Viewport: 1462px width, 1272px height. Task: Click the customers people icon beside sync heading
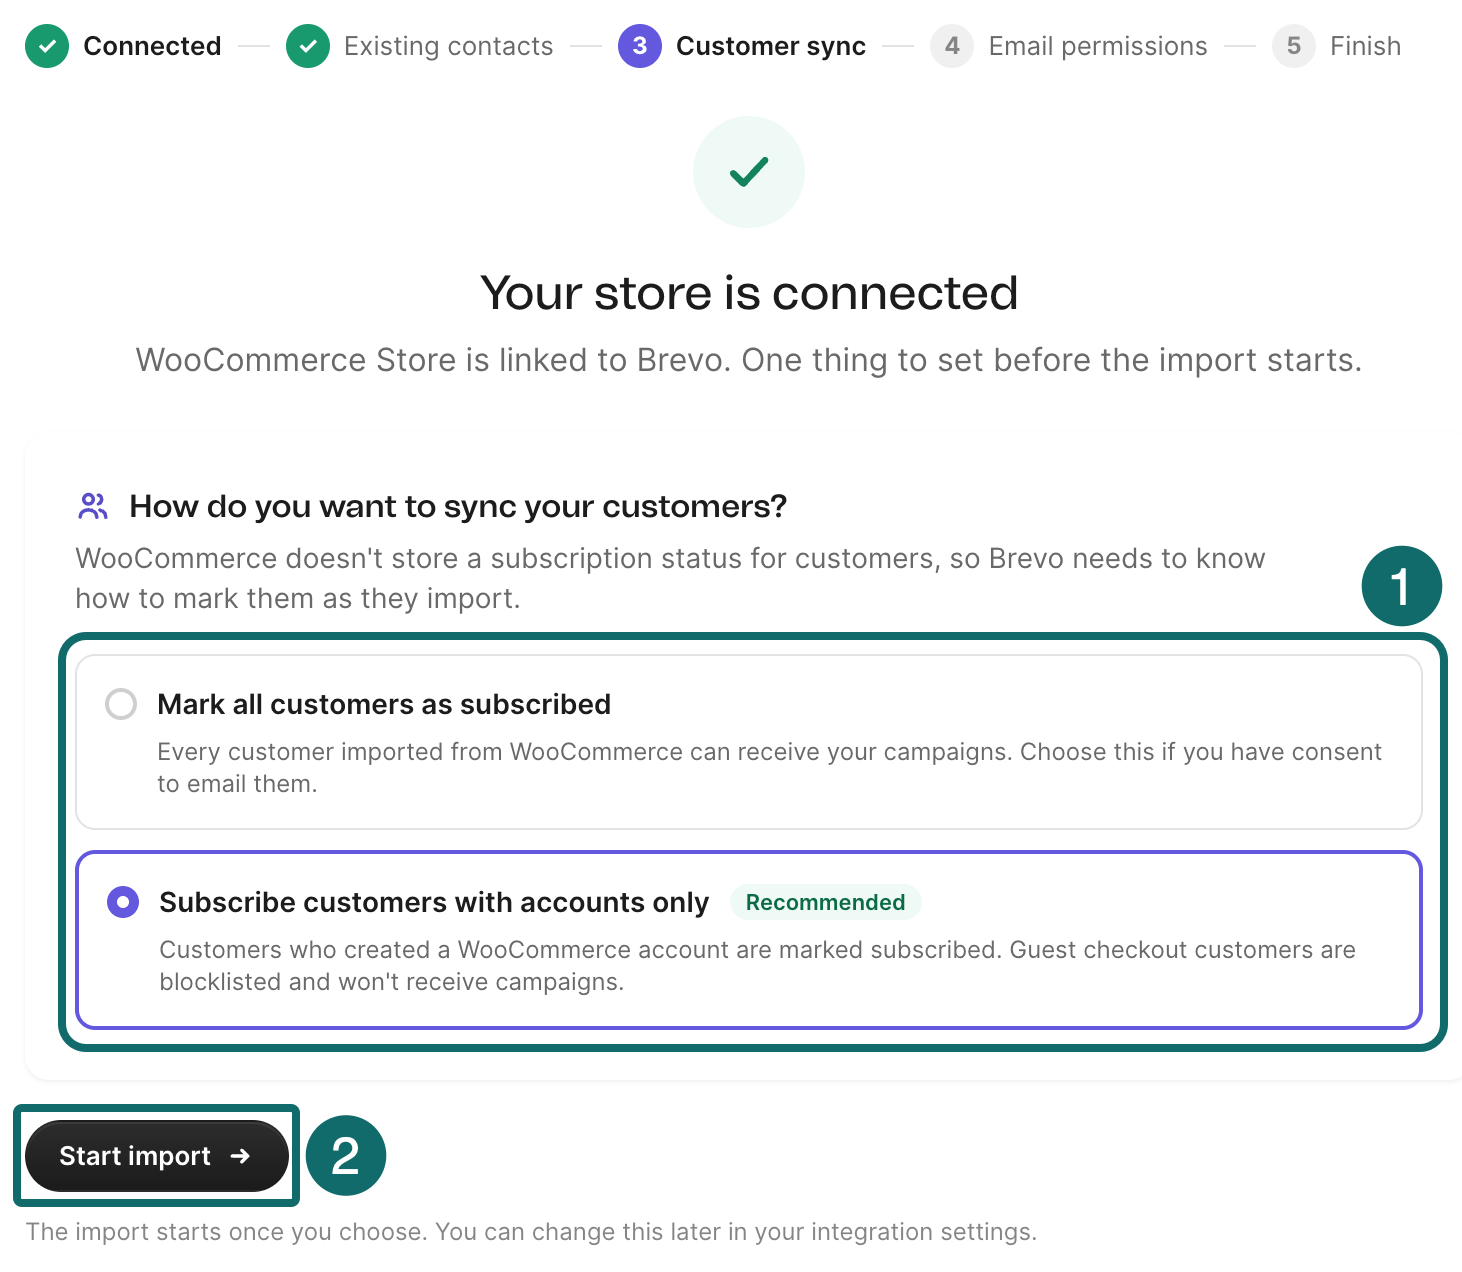pos(93,507)
